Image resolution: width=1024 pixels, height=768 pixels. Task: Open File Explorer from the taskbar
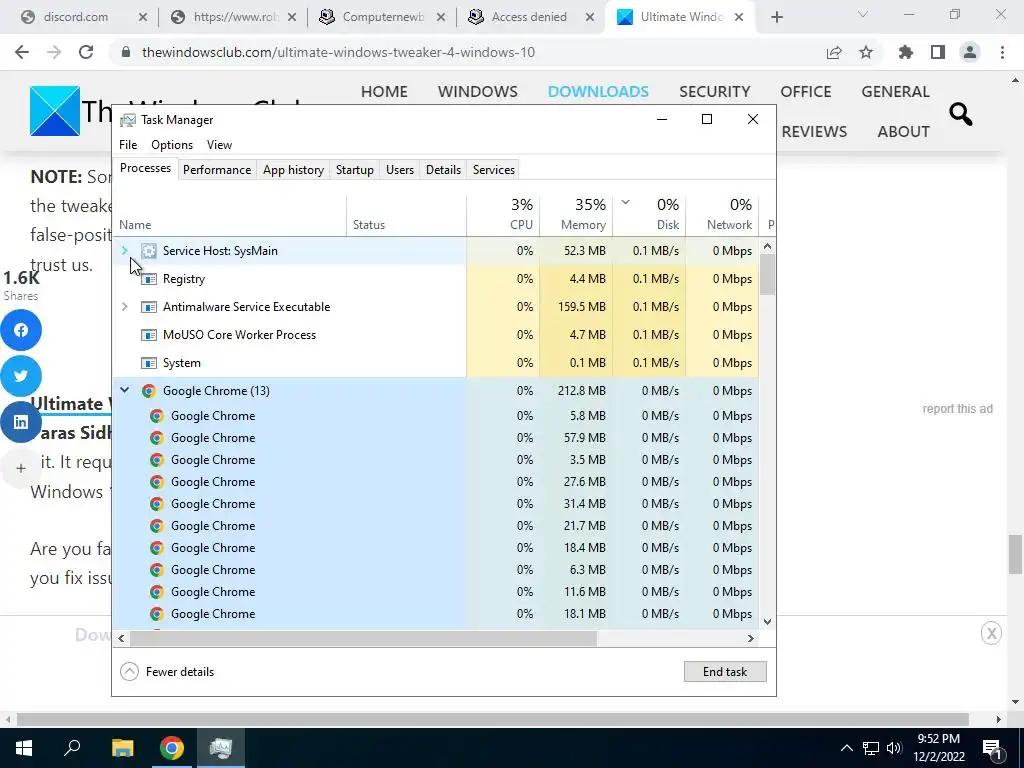point(122,748)
